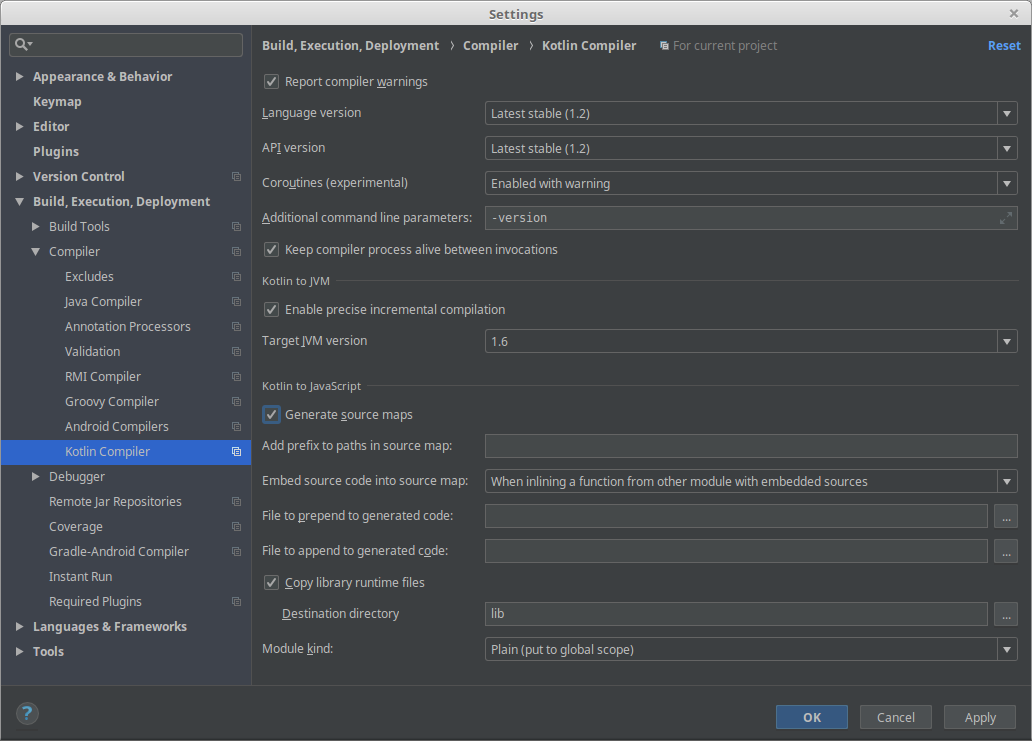Click project-level icon beside RMI Compiler
Screen dimensions: 1032x741
[x=236, y=376]
